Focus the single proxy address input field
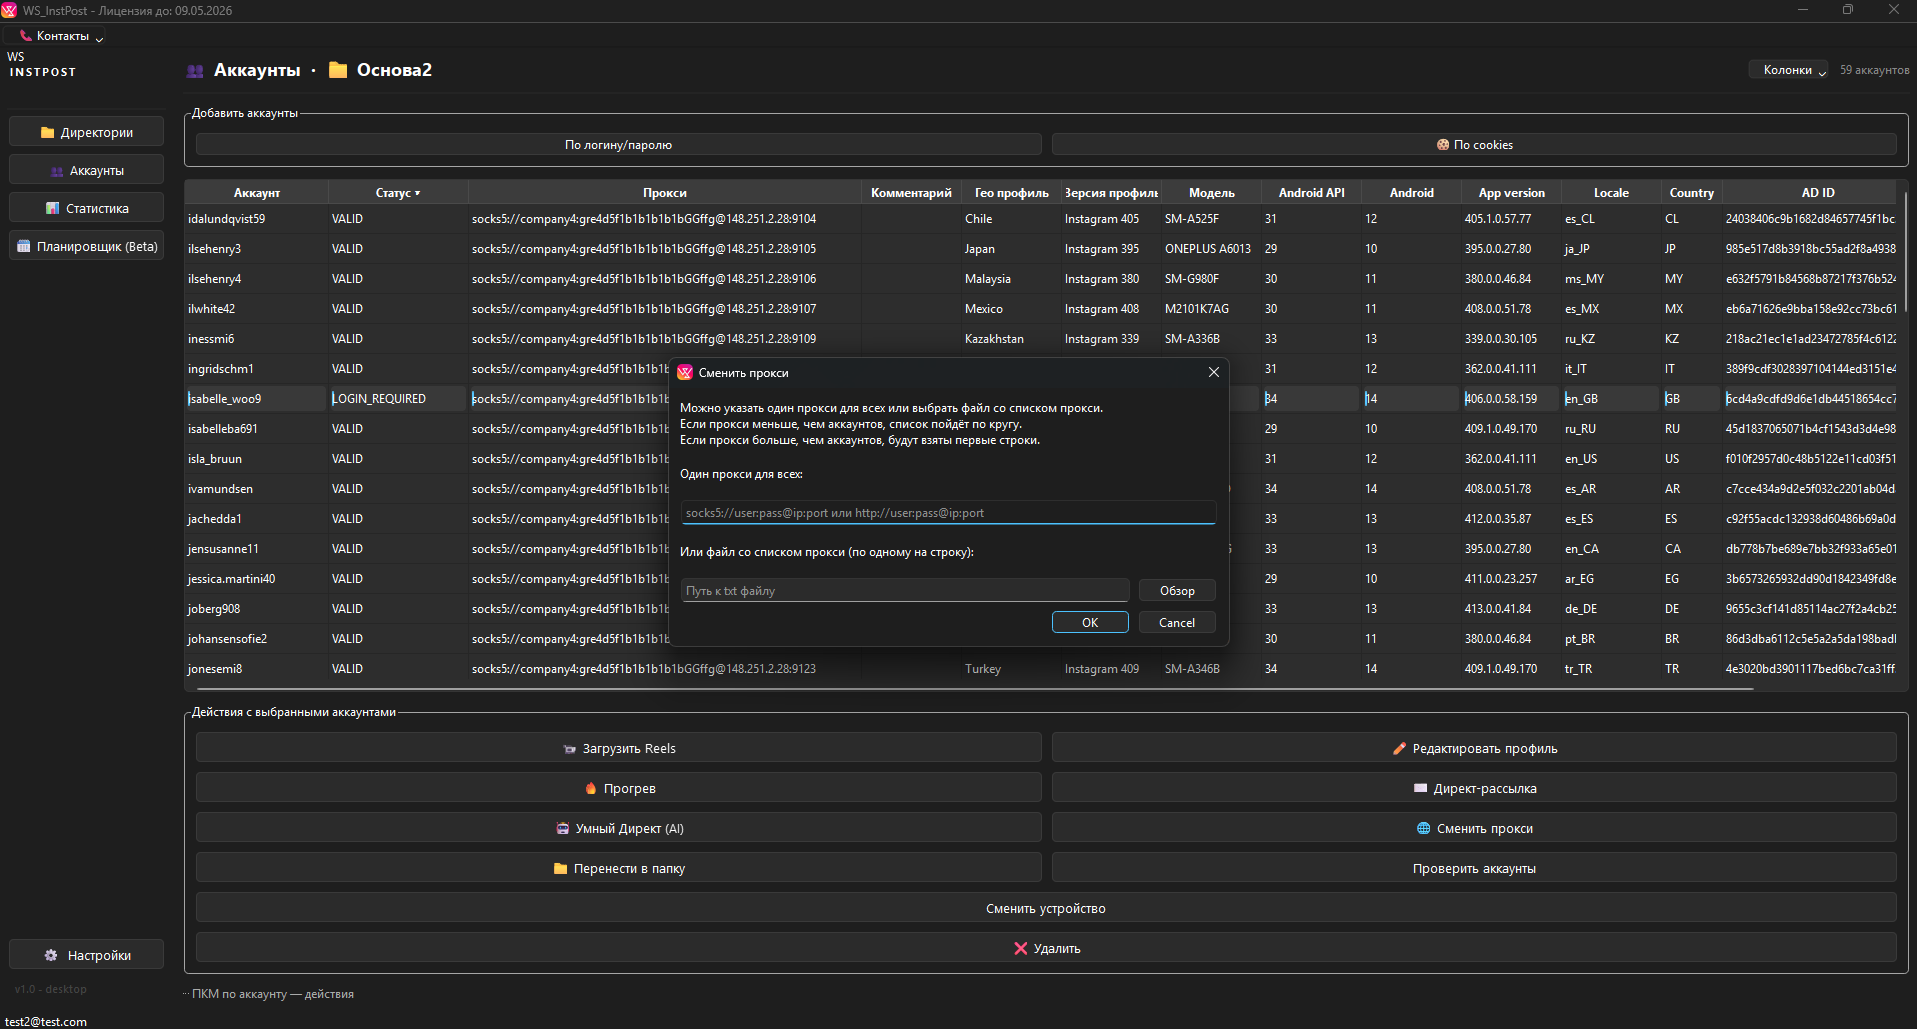This screenshot has height=1029, width=1917. 947,513
